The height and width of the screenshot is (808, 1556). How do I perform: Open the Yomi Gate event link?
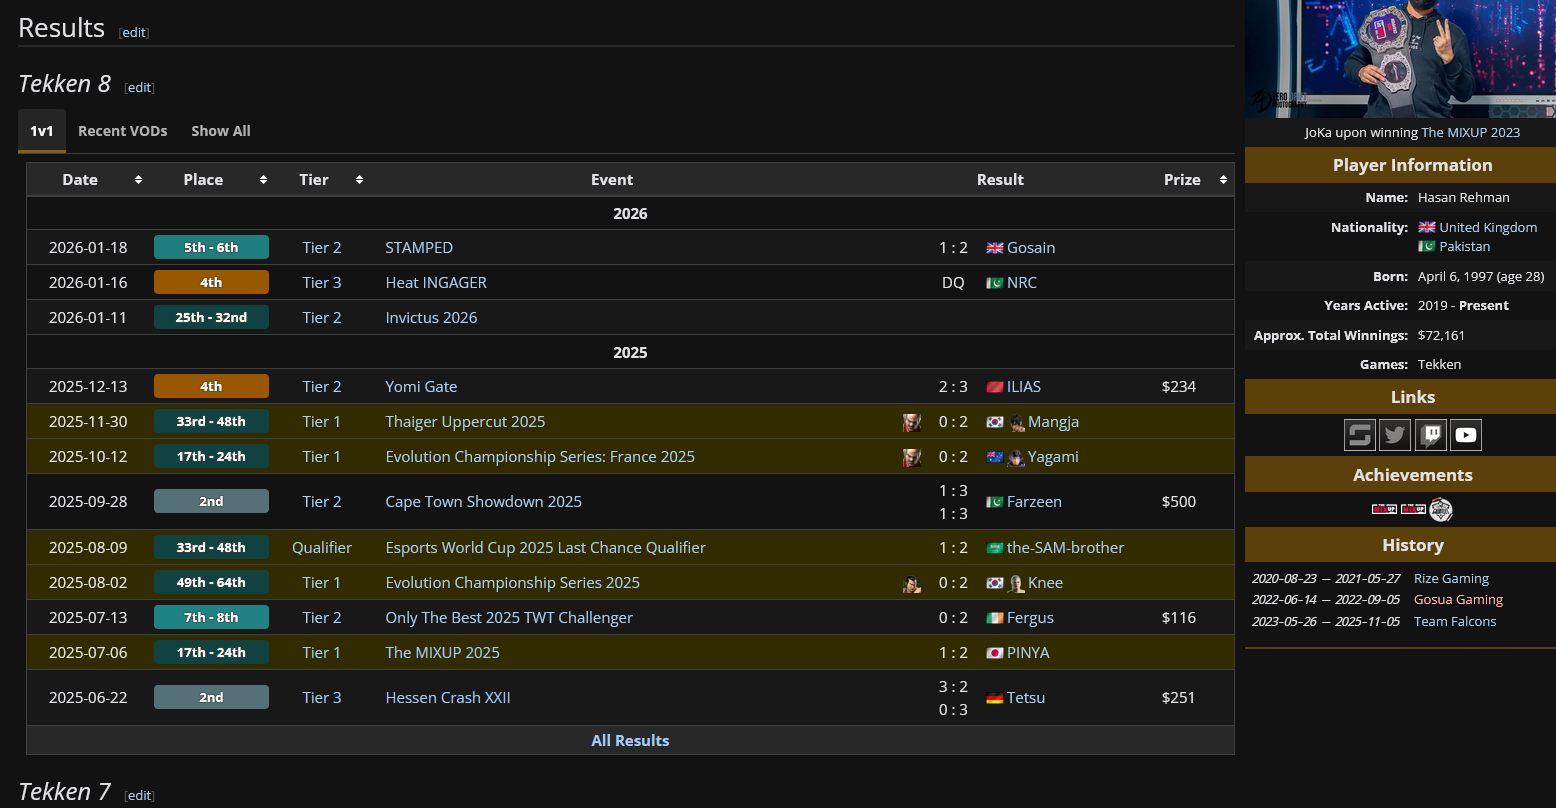point(421,387)
